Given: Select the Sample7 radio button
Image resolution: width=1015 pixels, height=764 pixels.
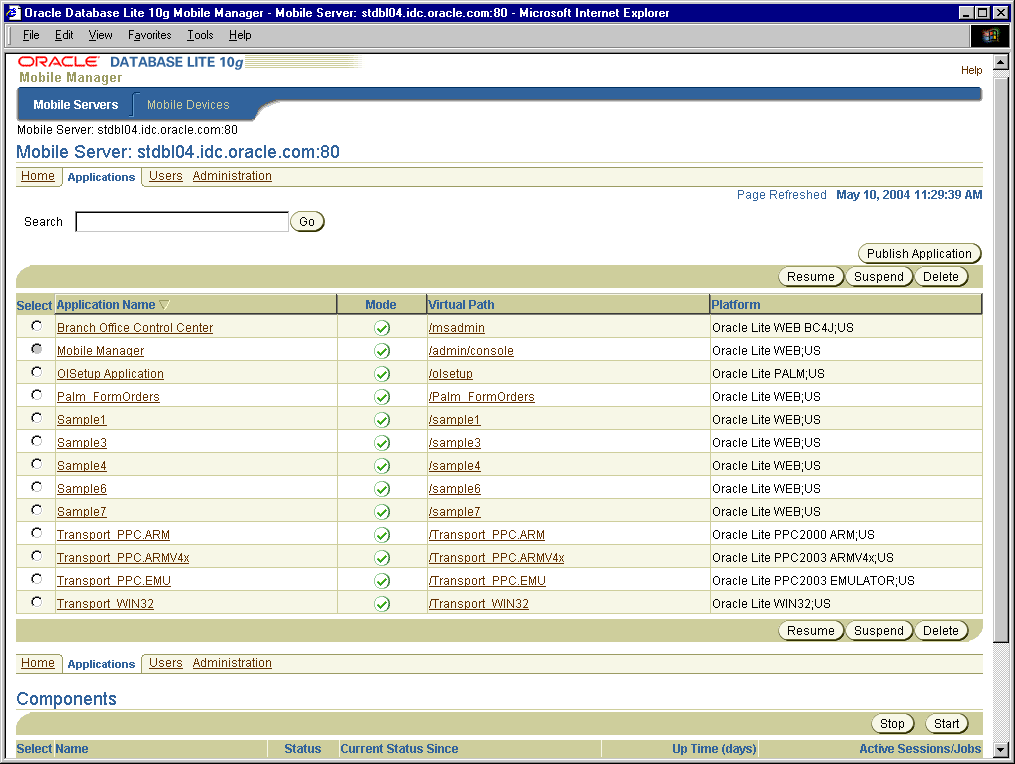Looking at the screenshot, I should coord(36,510).
